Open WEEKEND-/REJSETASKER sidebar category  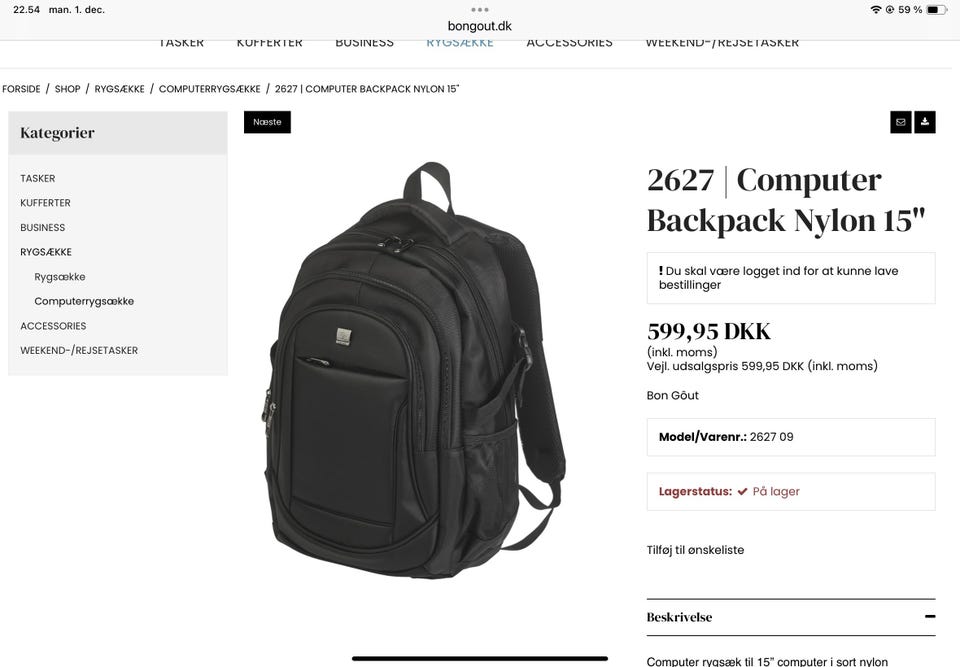point(79,350)
